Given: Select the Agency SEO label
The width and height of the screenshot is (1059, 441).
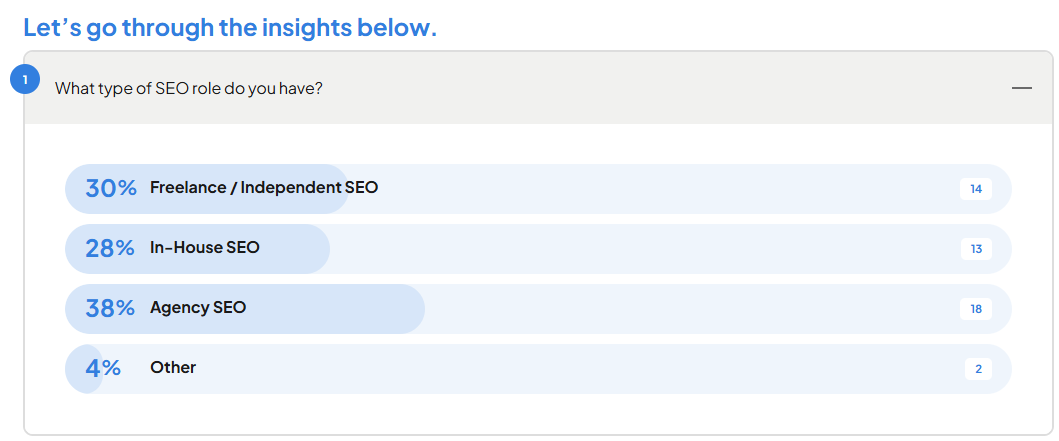Looking at the screenshot, I should [198, 307].
